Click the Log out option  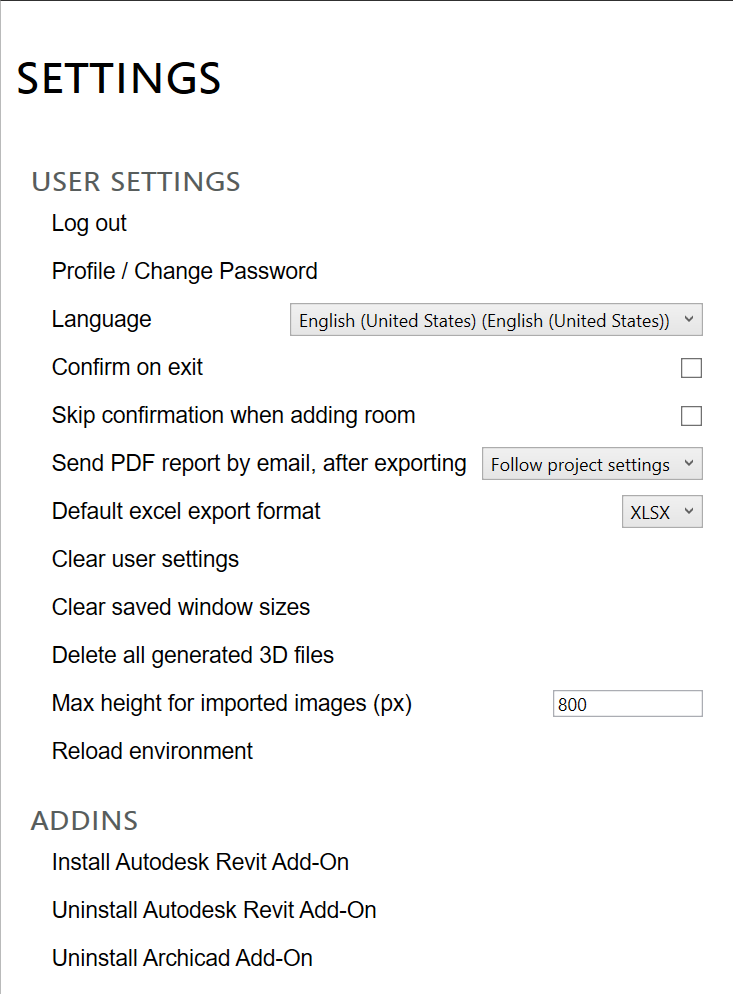click(89, 223)
